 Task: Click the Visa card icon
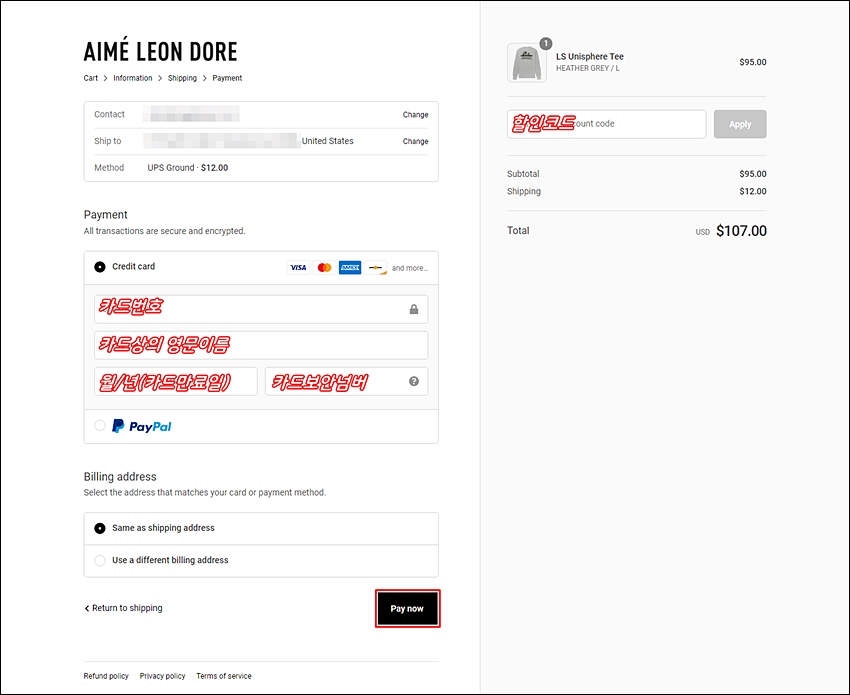298,268
